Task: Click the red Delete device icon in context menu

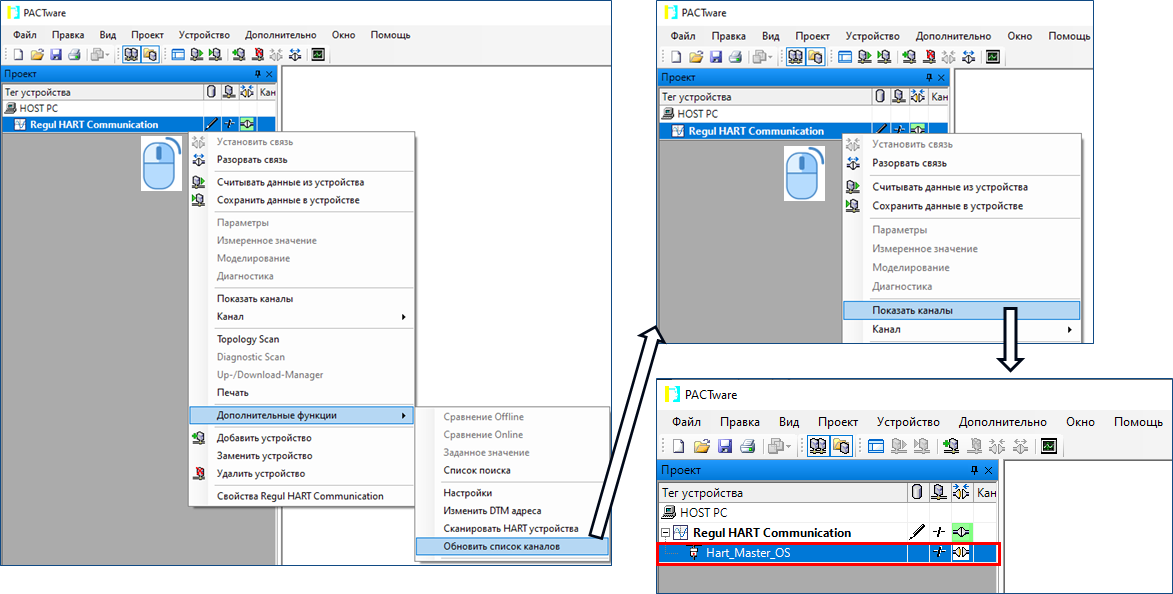Action: (198, 474)
